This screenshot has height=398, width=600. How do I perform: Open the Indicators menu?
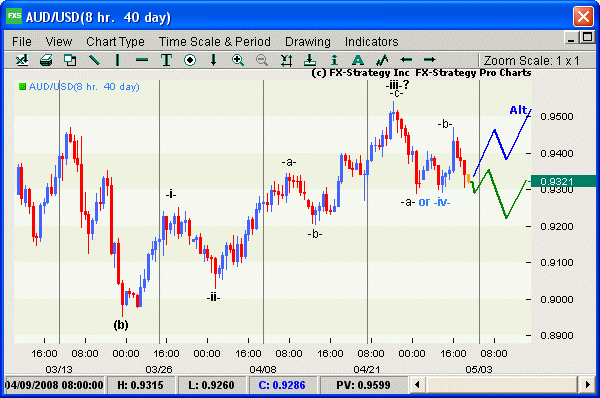[x=372, y=41]
